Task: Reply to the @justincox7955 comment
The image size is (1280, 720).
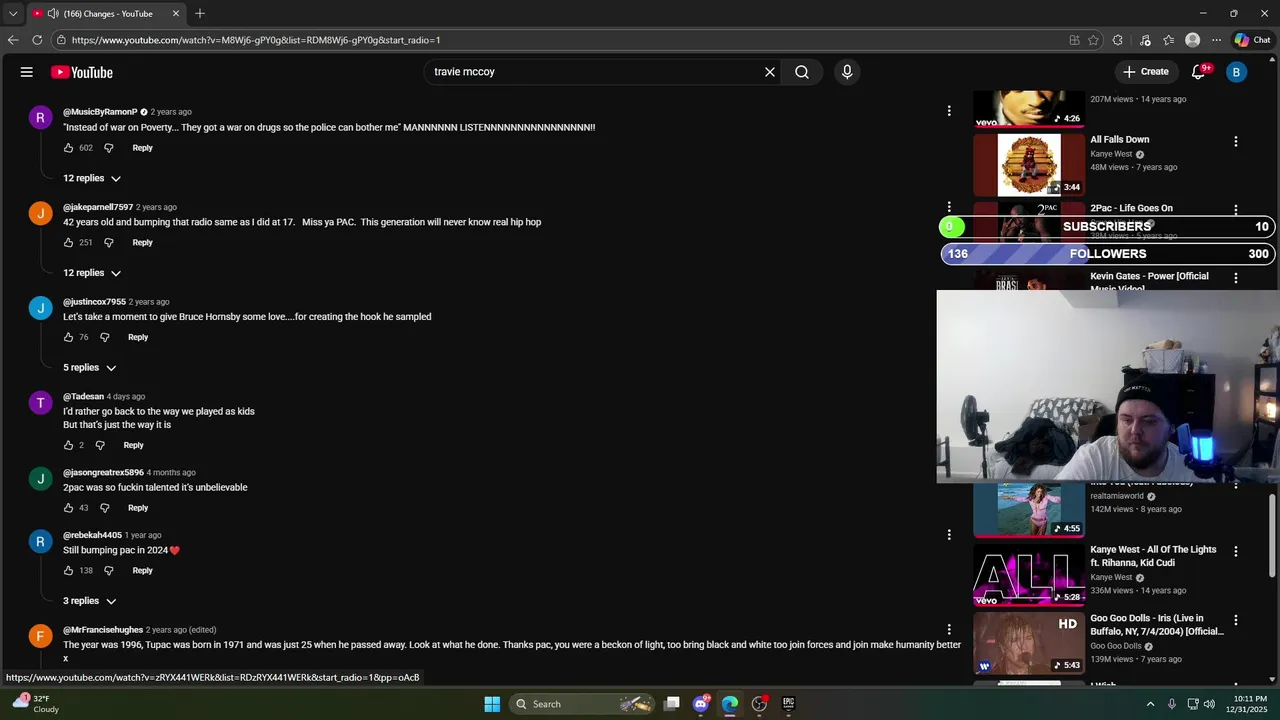Action: point(138,337)
